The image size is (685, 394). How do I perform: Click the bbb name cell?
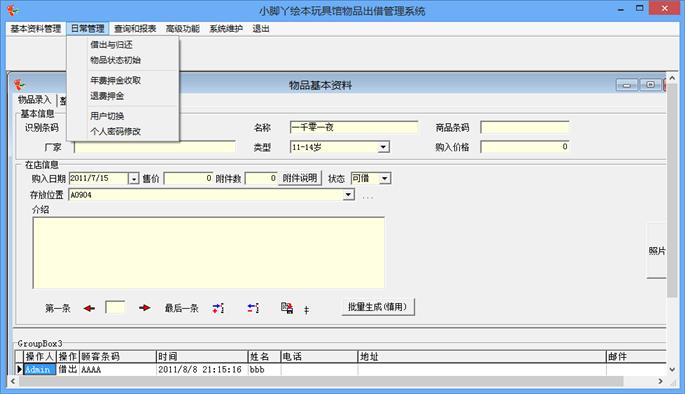click(264, 370)
